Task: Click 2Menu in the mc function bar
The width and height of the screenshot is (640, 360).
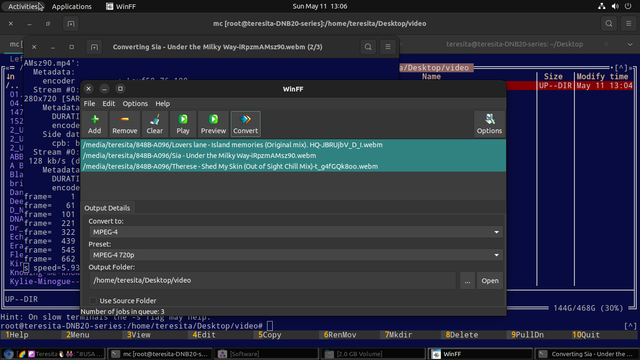Action: (78, 335)
